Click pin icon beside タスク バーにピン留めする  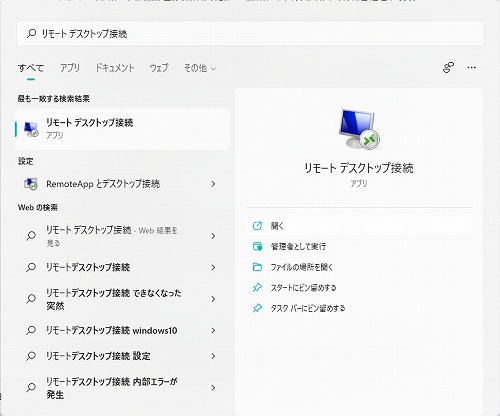pyautogui.click(x=257, y=308)
